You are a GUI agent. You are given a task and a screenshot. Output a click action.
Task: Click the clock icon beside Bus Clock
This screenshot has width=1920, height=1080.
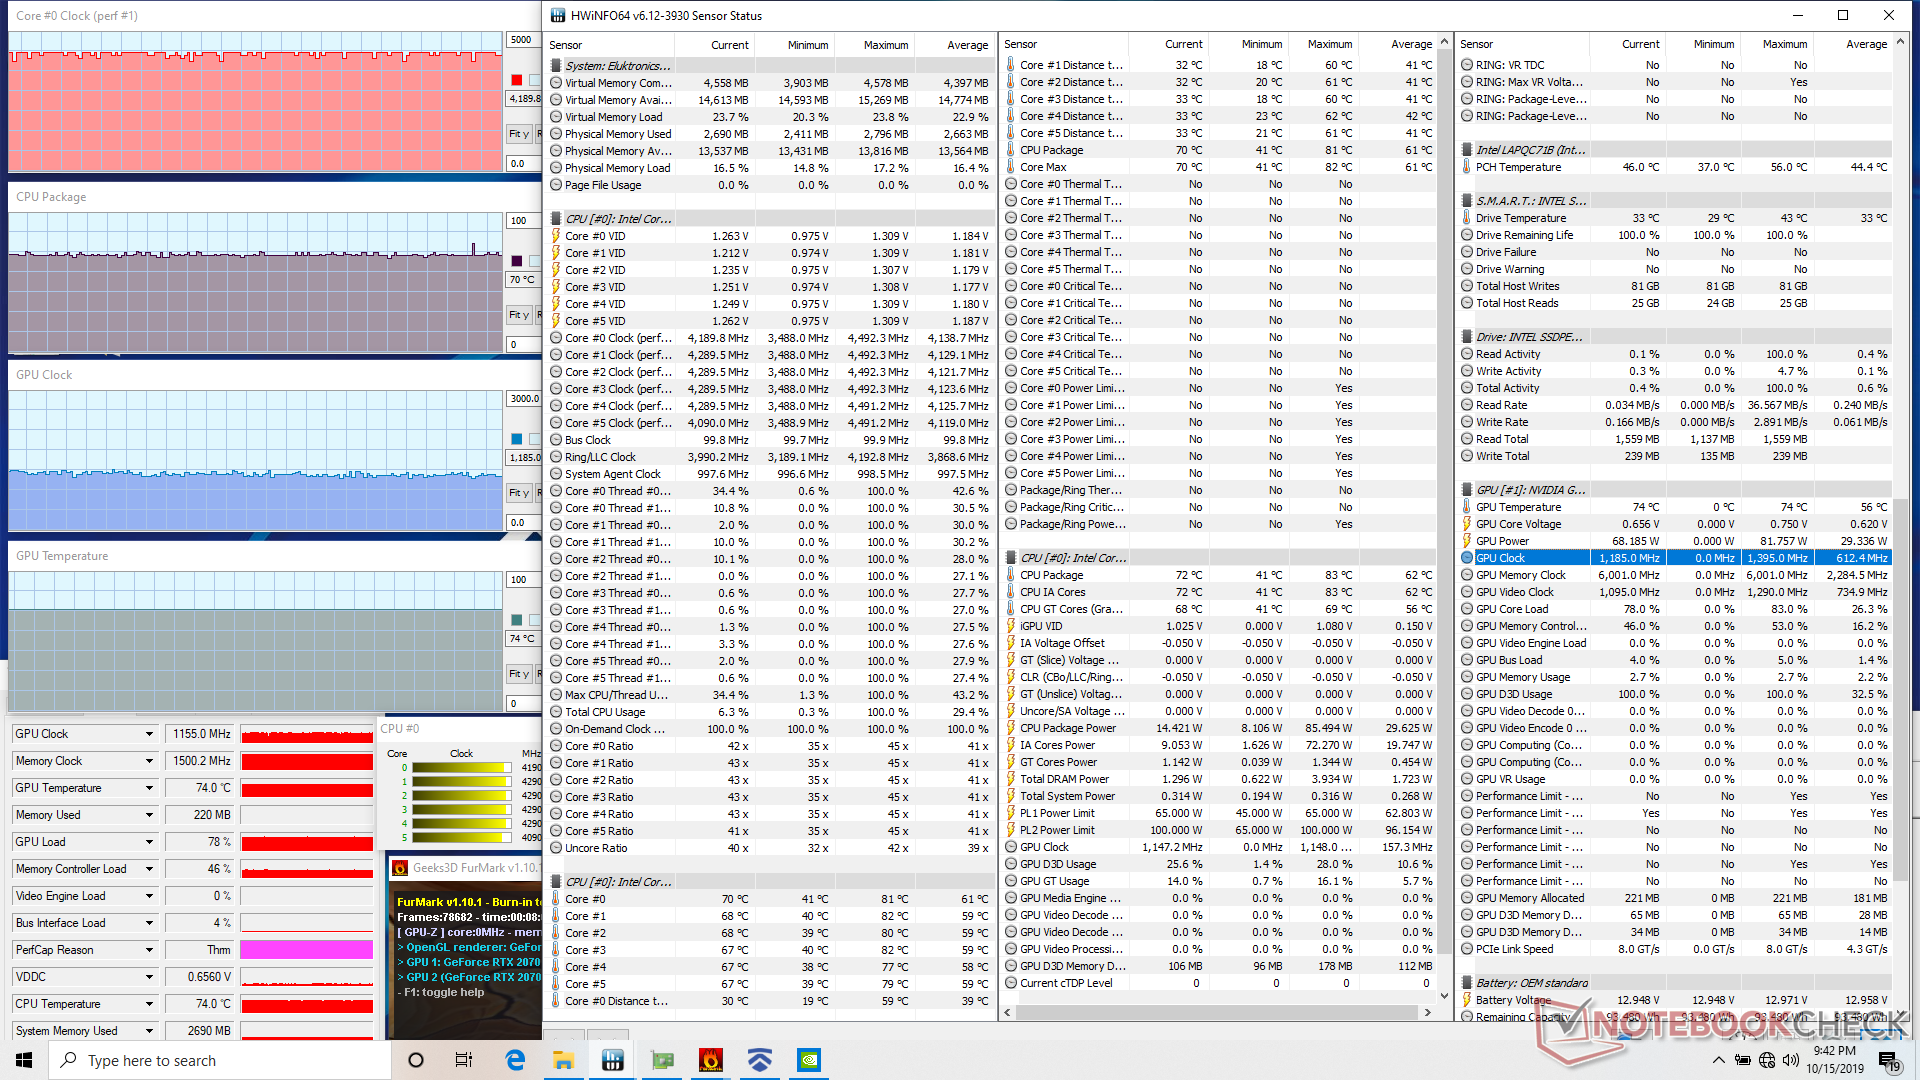[x=556, y=440]
